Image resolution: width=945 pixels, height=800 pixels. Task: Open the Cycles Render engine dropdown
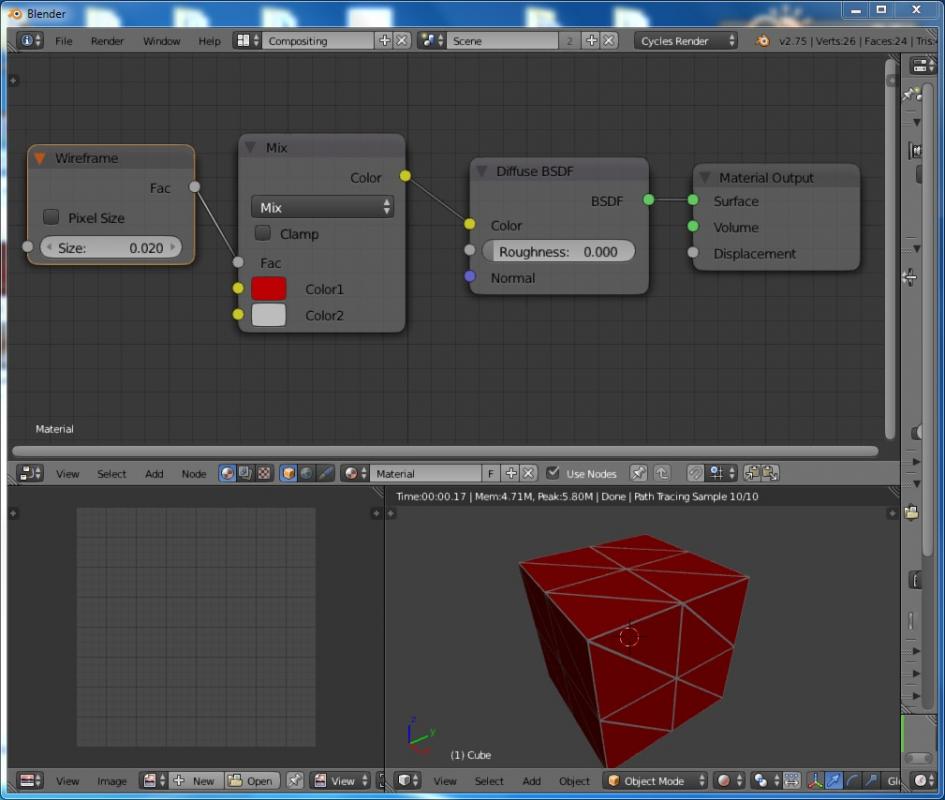686,41
